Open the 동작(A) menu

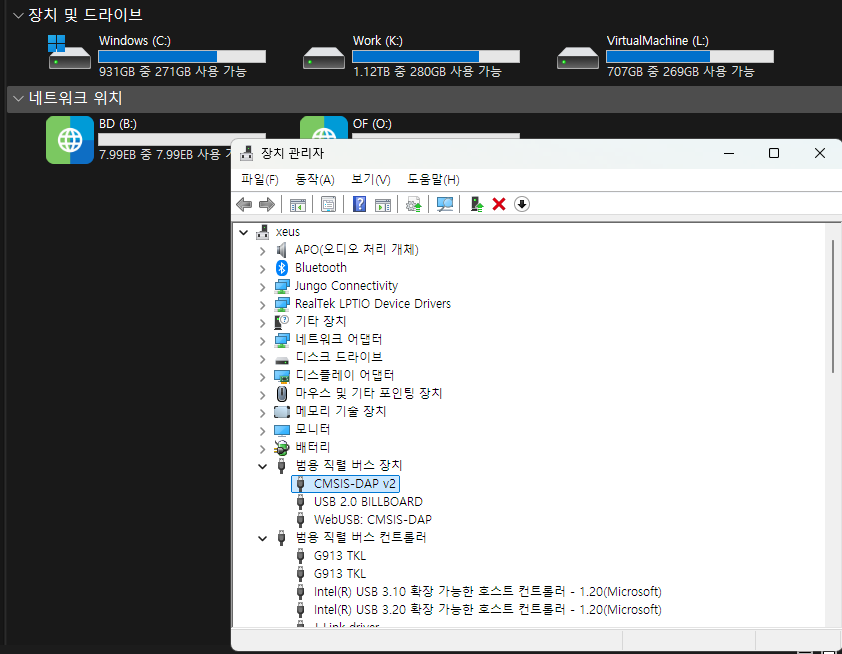point(314,179)
